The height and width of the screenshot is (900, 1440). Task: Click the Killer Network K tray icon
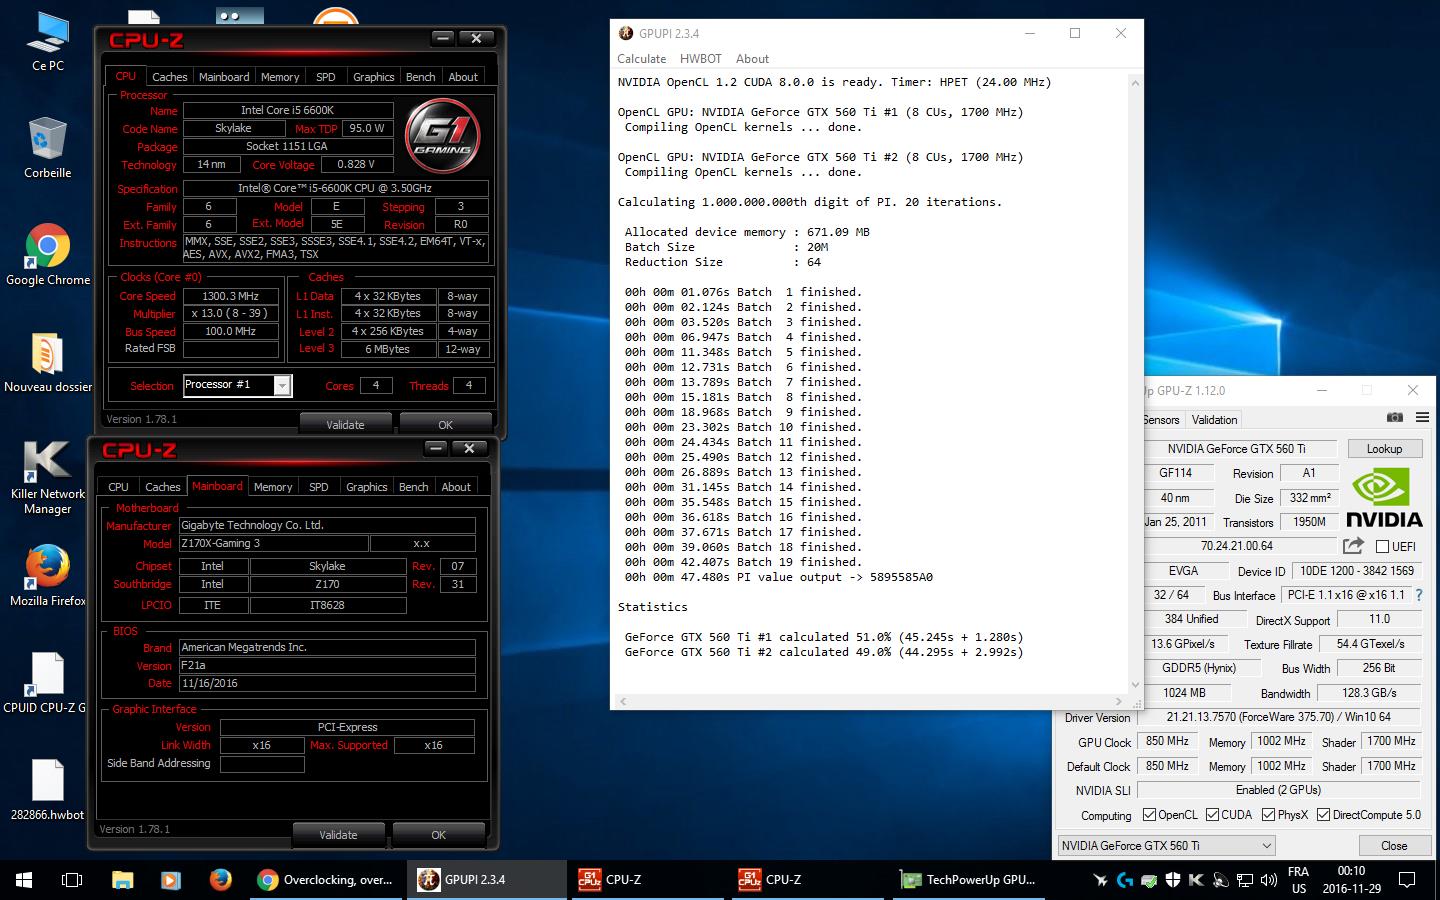tap(1196, 881)
